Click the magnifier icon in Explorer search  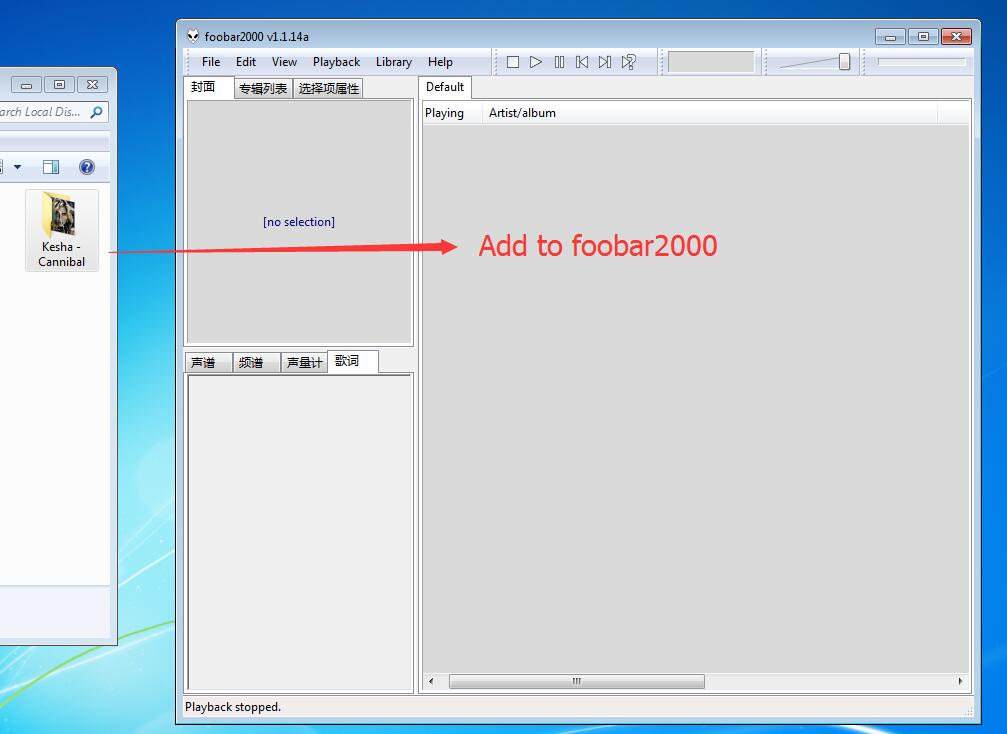[x=96, y=112]
